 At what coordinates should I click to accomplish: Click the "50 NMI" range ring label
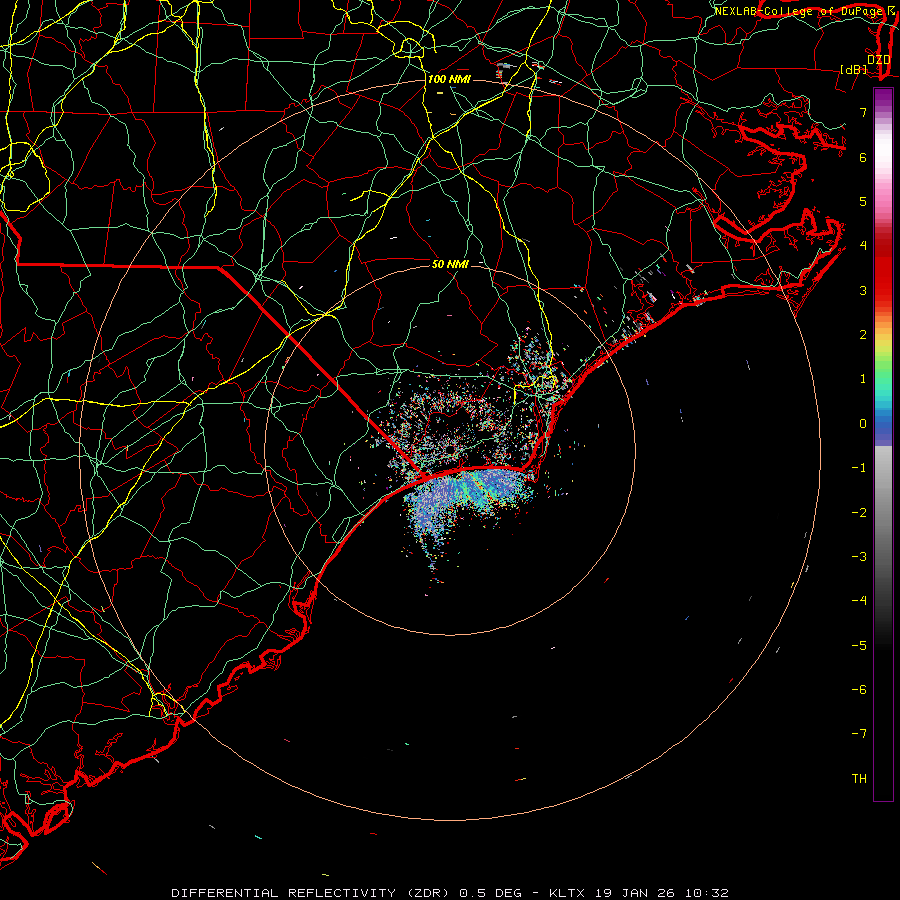tap(450, 264)
